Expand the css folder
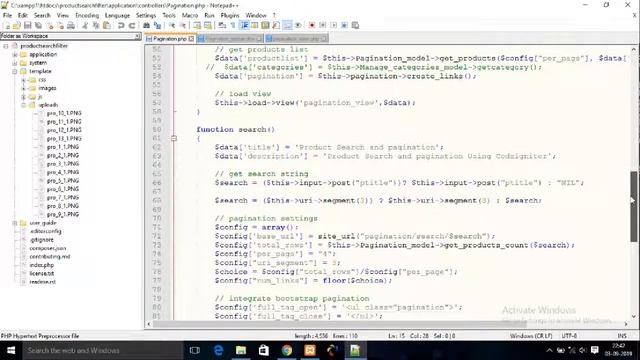The height and width of the screenshot is (360, 640). 23,80
